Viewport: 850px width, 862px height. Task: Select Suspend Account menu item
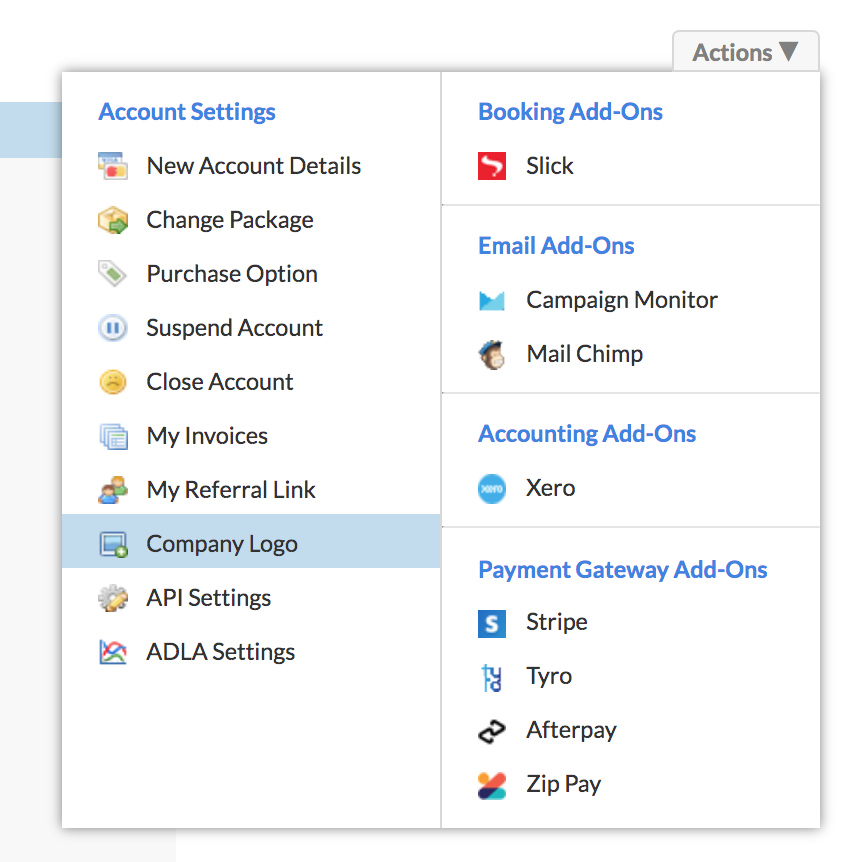point(251,328)
